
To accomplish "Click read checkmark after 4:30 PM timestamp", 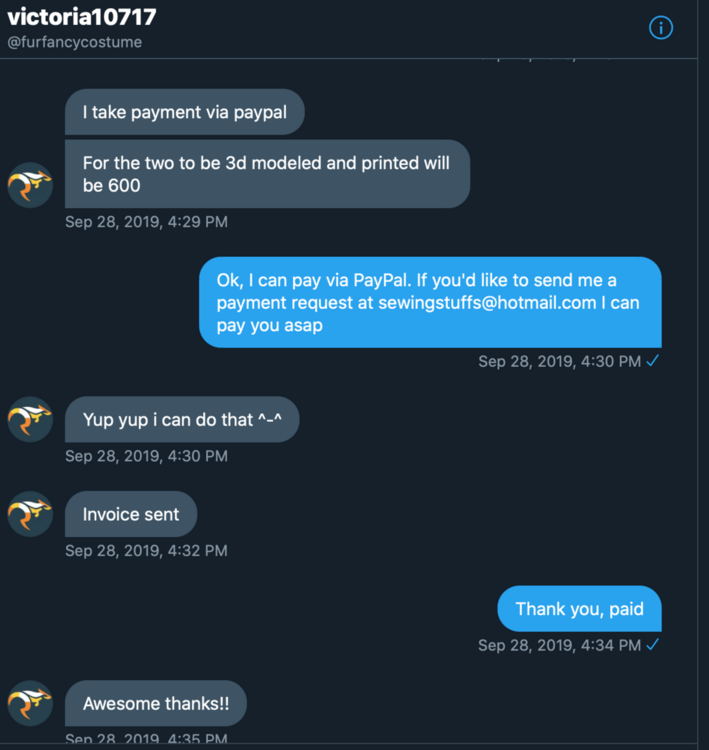I will 653,361.
